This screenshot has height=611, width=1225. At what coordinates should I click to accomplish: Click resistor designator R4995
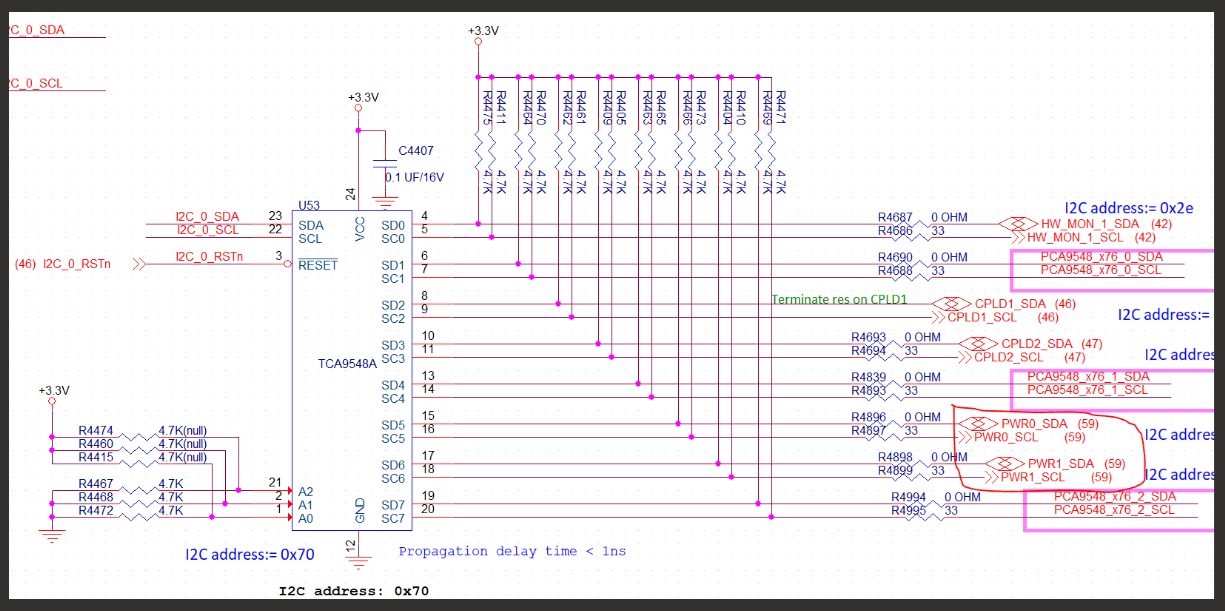coord(910,511)
